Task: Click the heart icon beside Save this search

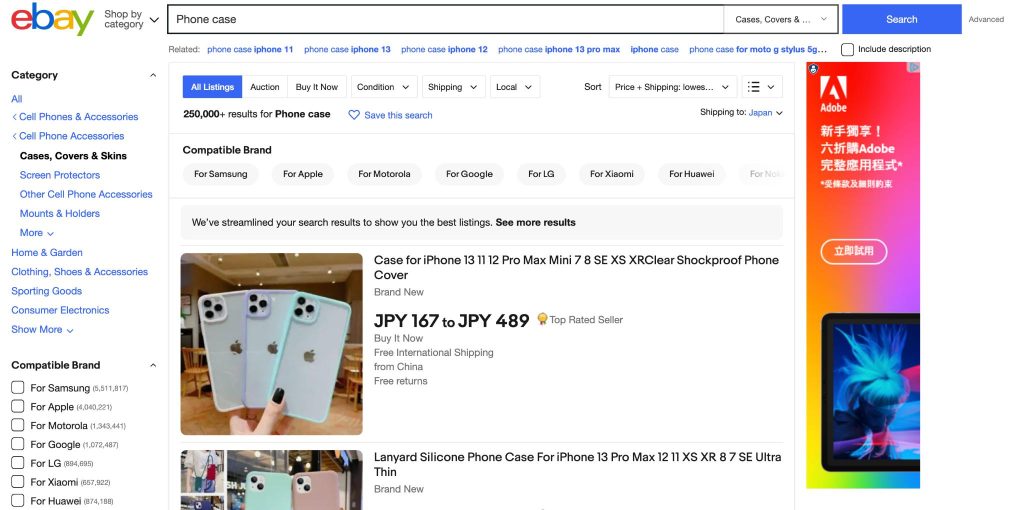Action: point(354,115)
